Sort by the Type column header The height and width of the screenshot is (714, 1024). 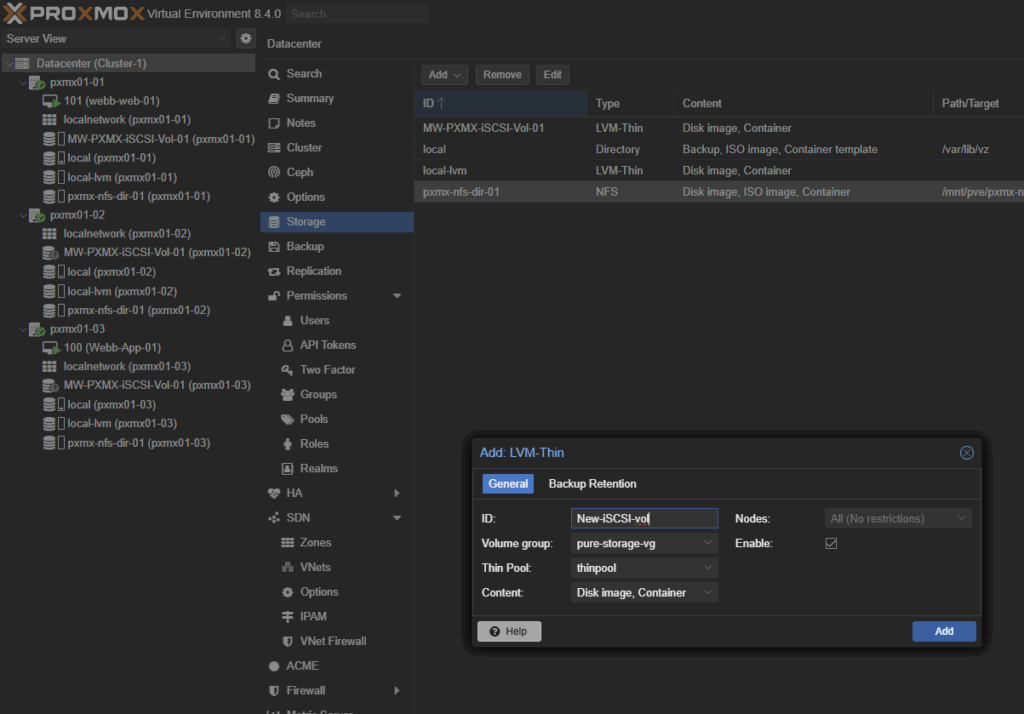pos(630,103)
